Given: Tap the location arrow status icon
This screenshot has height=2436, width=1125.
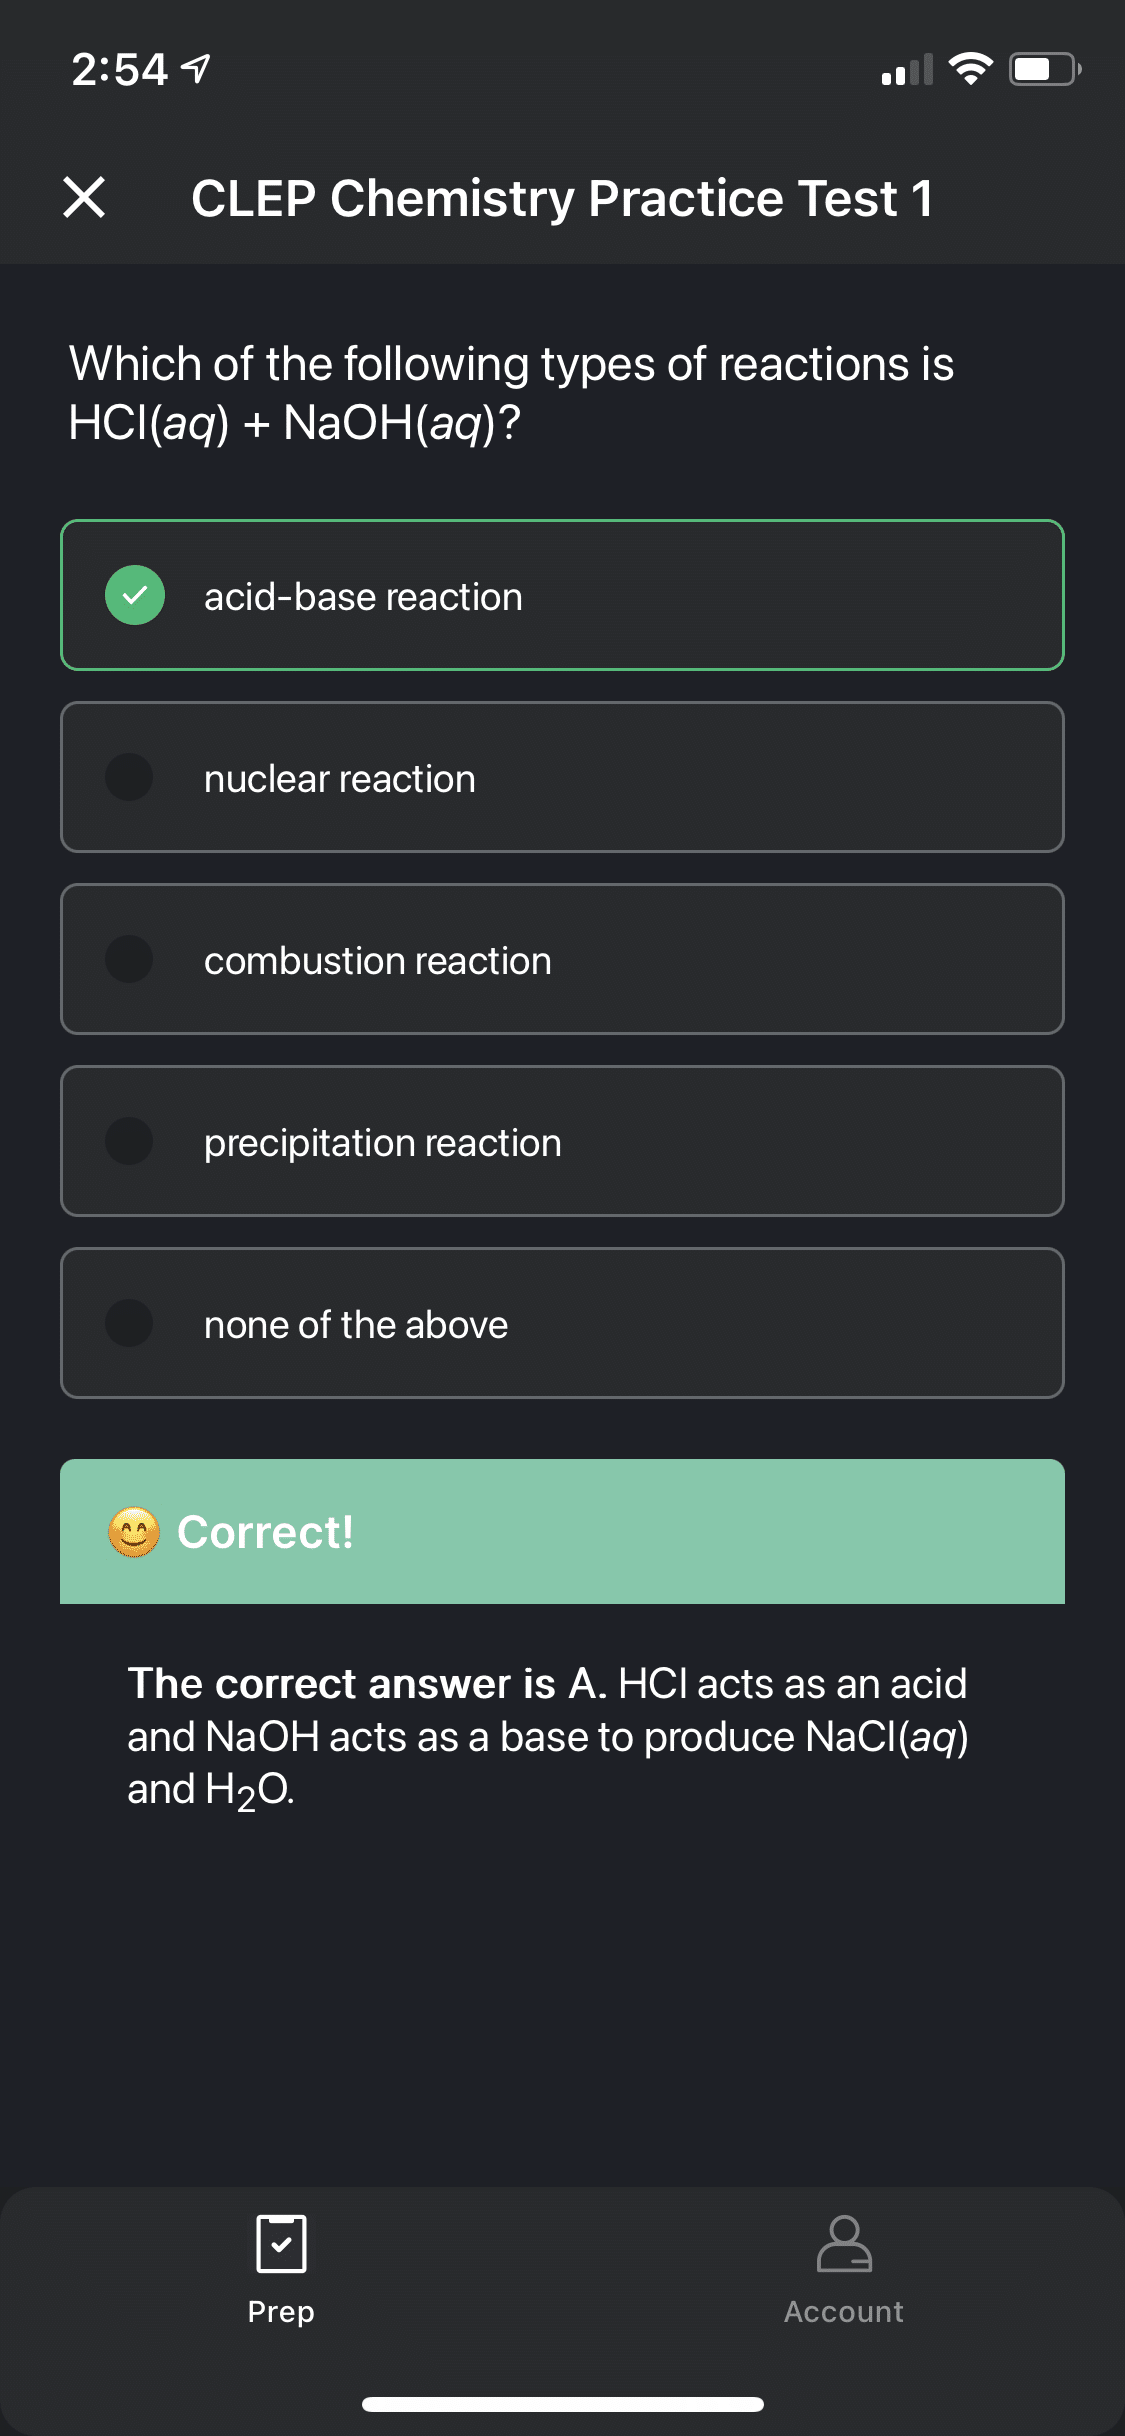Looking at the screenshot, I should point(196,69).
